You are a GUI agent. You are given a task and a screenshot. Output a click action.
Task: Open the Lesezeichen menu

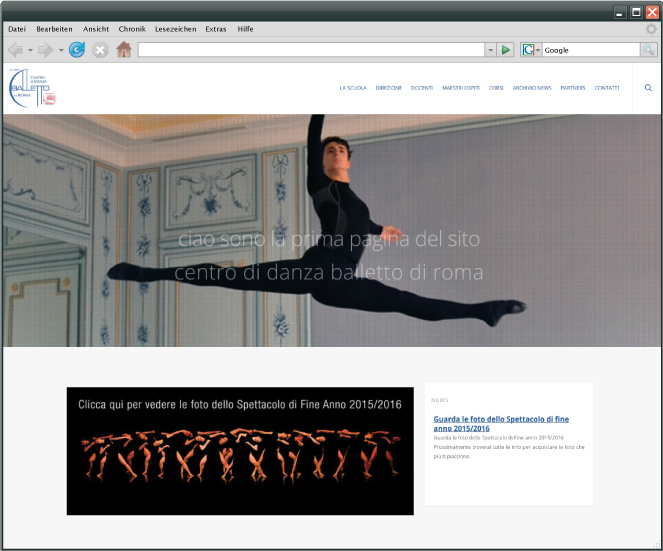pos(175,29)
